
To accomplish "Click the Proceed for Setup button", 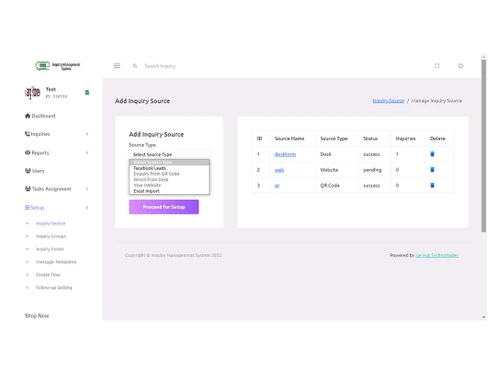I will [164, 207].
